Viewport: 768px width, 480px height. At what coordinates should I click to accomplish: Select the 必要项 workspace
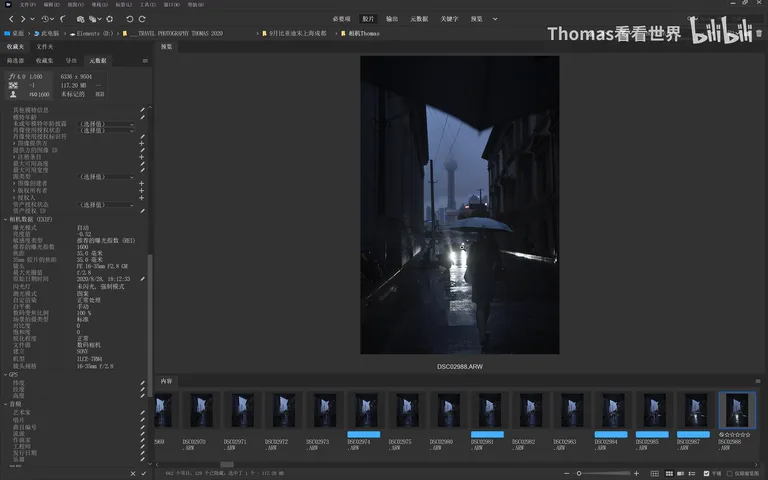coord(341,19)
